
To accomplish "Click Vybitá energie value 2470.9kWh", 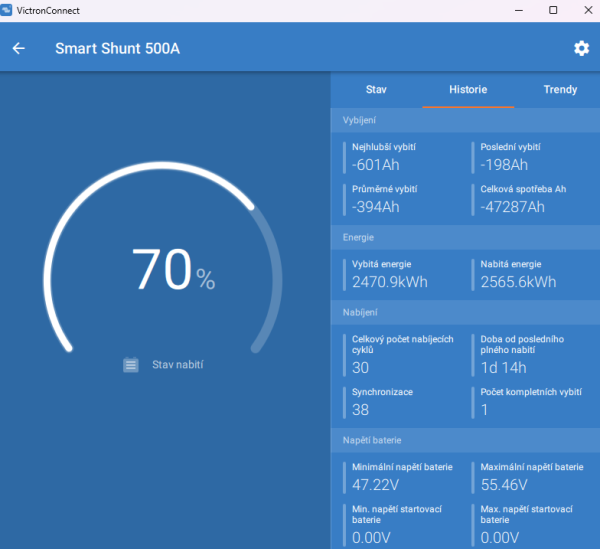I will [x=390, y=282].
